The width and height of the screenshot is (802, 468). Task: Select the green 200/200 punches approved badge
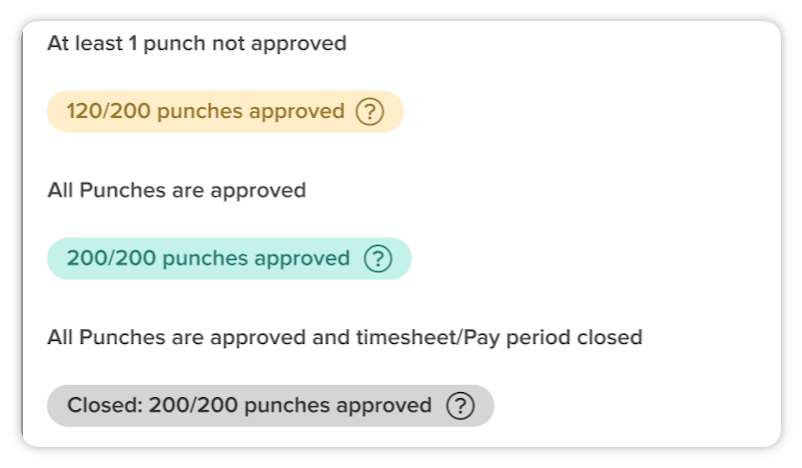point(229,258)
